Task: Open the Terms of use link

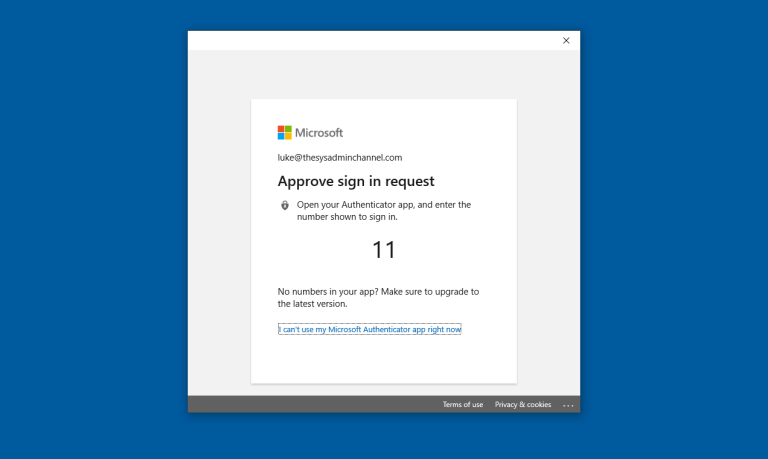Action: pyautogui.click(x=463, y=405)
